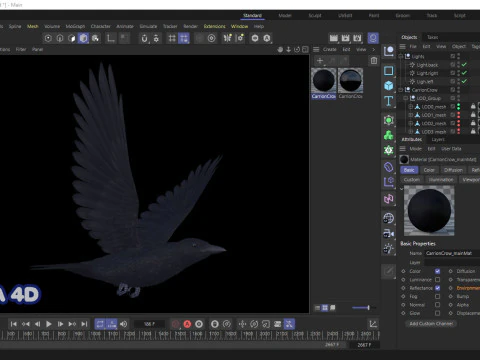Click the globe Floor/Sky environment icon
The height and width of the screenshot is (360, 480).
coord(389,218)
